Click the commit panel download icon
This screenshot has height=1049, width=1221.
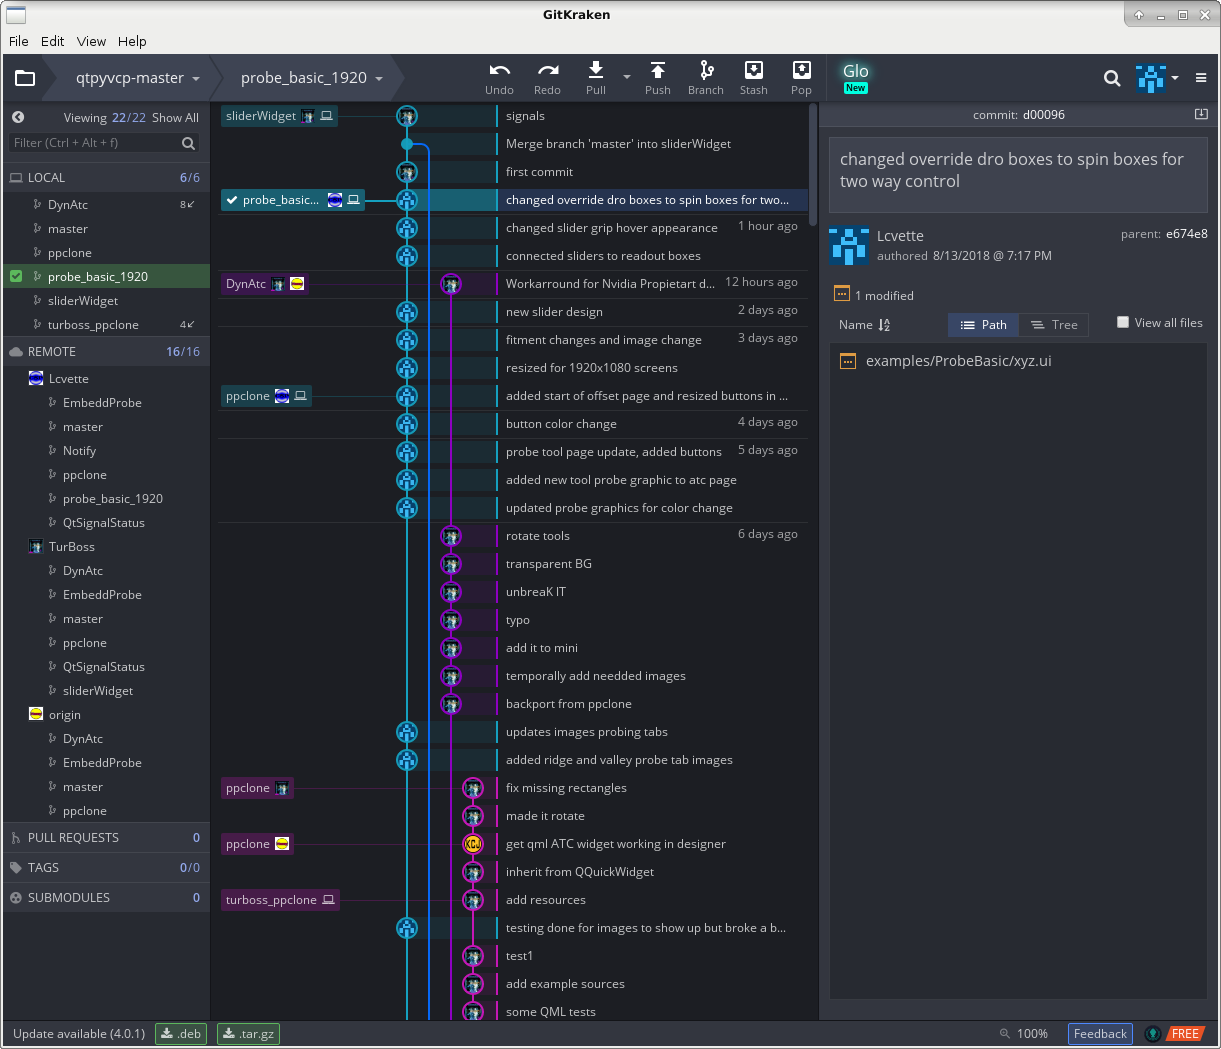click(x=1201, y=114)
